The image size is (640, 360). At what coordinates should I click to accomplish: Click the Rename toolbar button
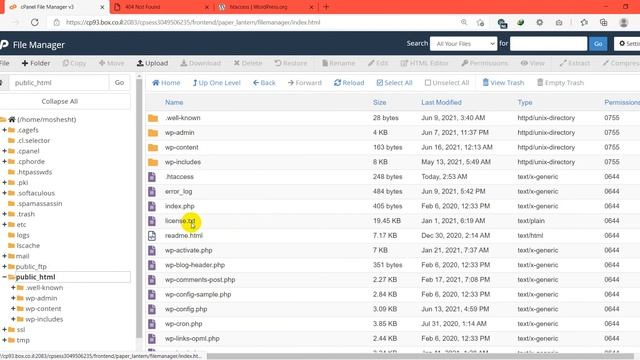[x=338, y=63]
